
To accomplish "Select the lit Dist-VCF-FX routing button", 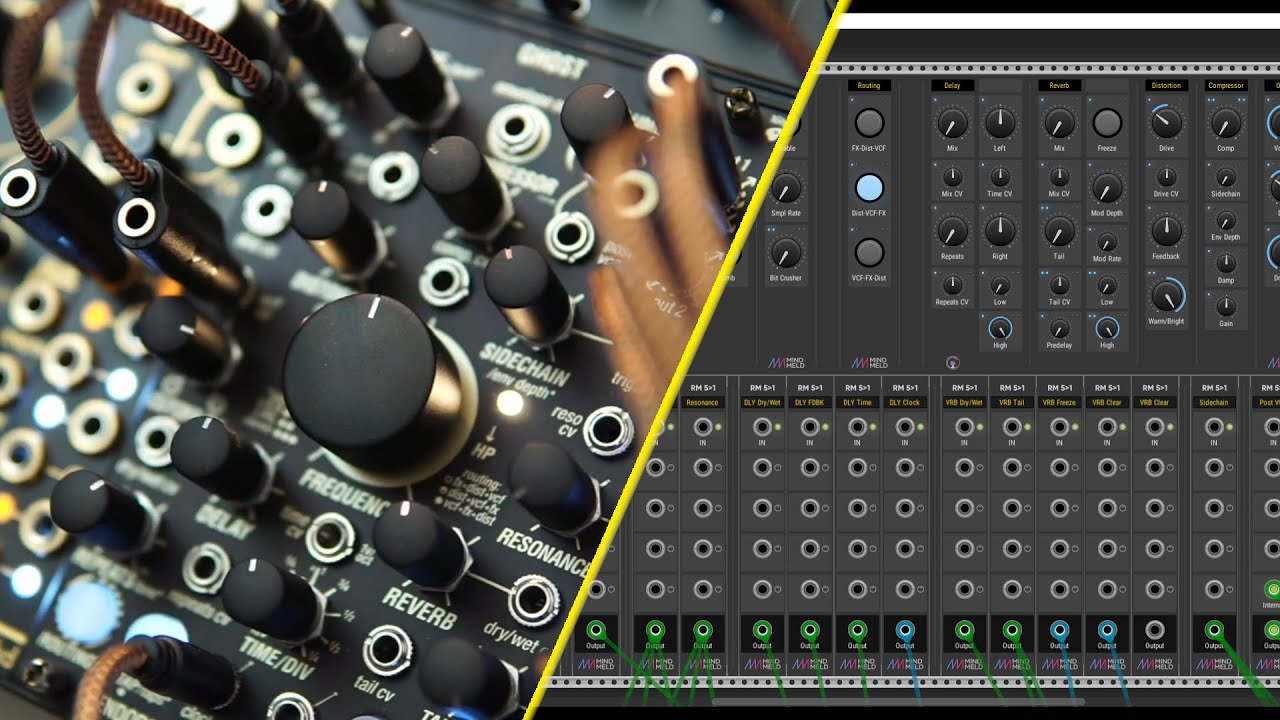I will (870, 188).
